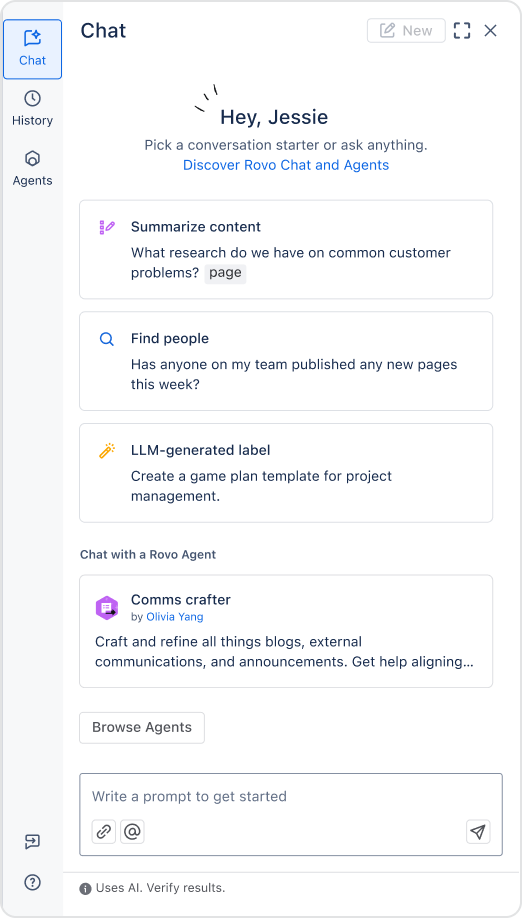
Task: Click the Browse Agents button
Action: click(x=142, y=728)
